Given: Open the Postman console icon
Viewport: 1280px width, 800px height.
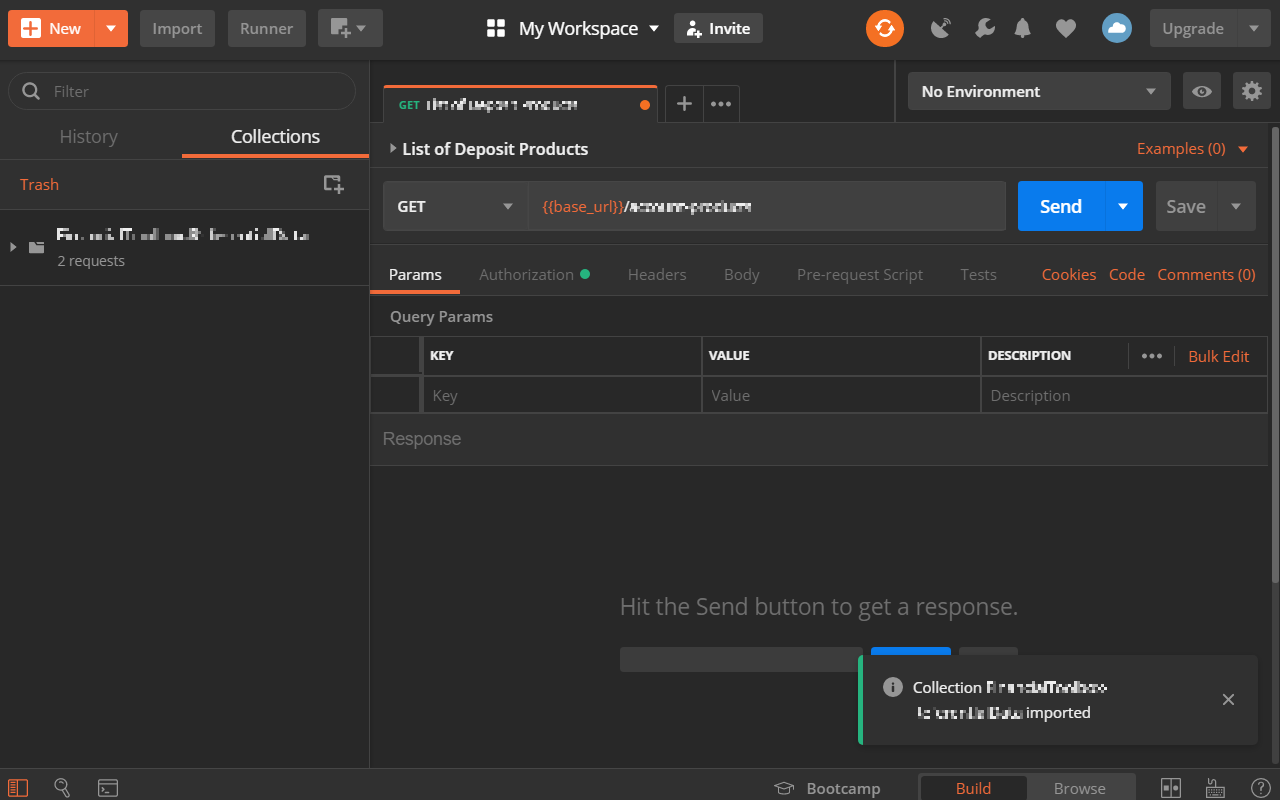Looking at the screenshot, I should pos(108,788).
